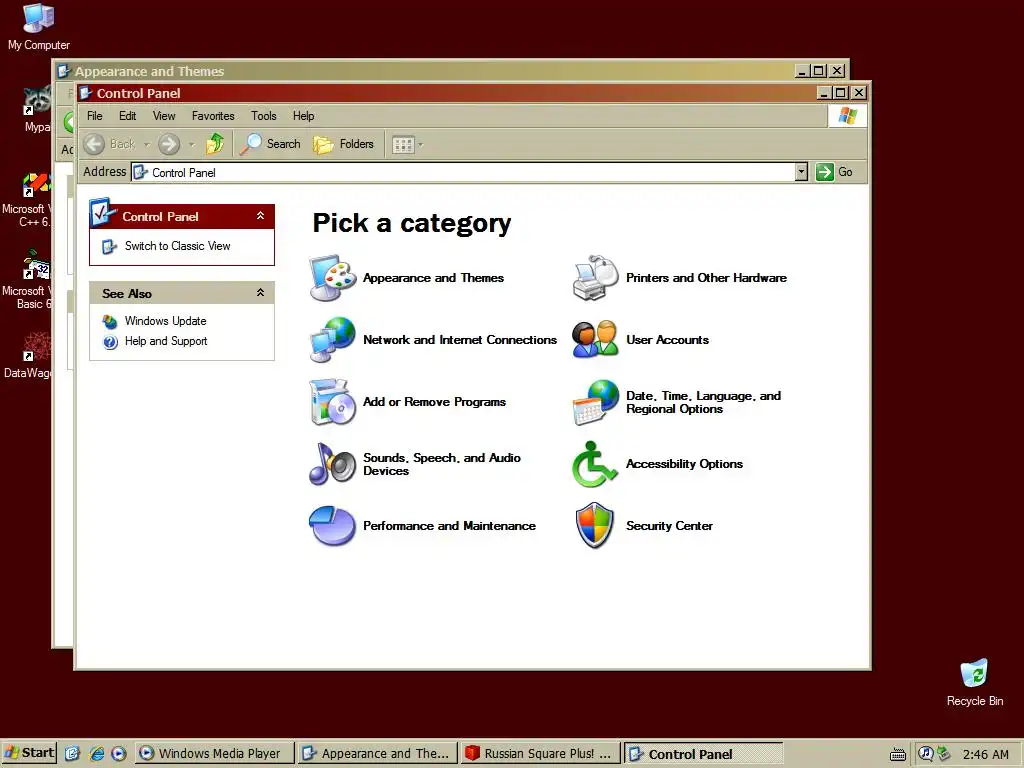Screen dimensions: 1024x768
Task: Click the Start button
Action: 29,753
